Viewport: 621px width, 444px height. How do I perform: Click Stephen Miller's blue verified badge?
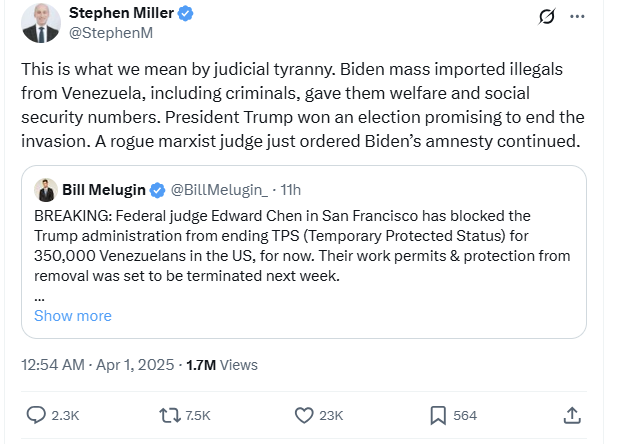187,13
